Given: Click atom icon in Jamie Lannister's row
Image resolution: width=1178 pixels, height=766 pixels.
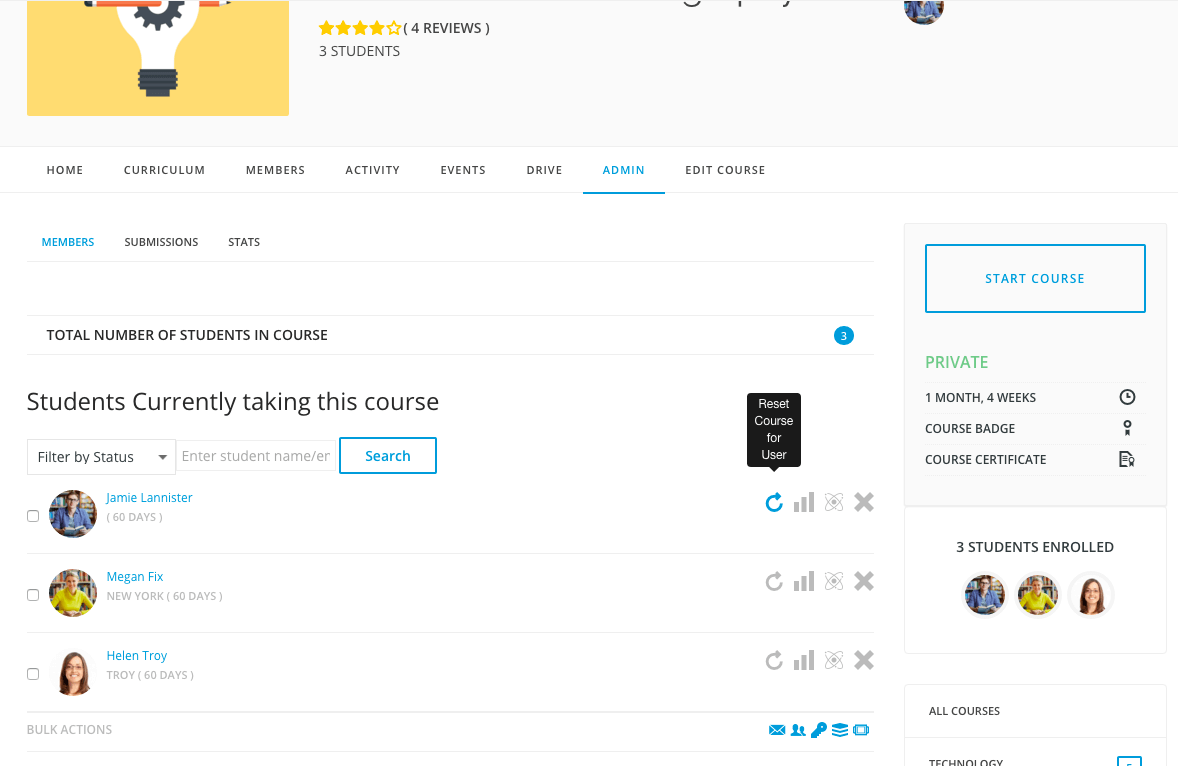Looking at the screenshot, I should pos(834,503).
